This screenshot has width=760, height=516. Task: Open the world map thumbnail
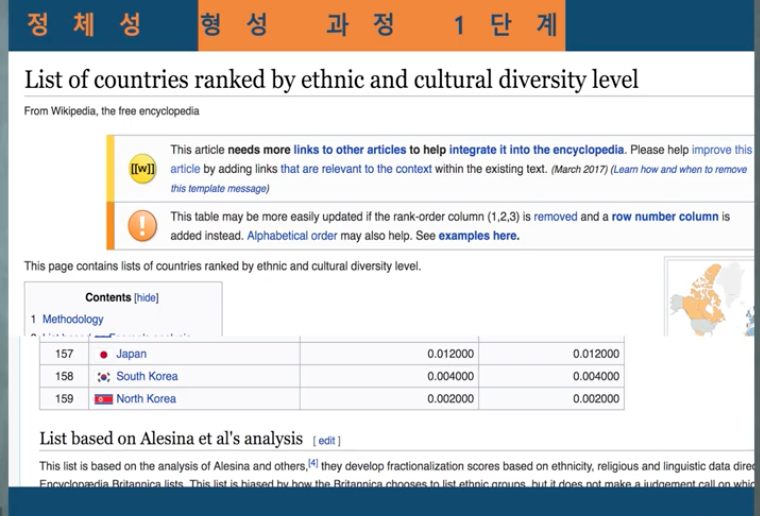point(711,297)
